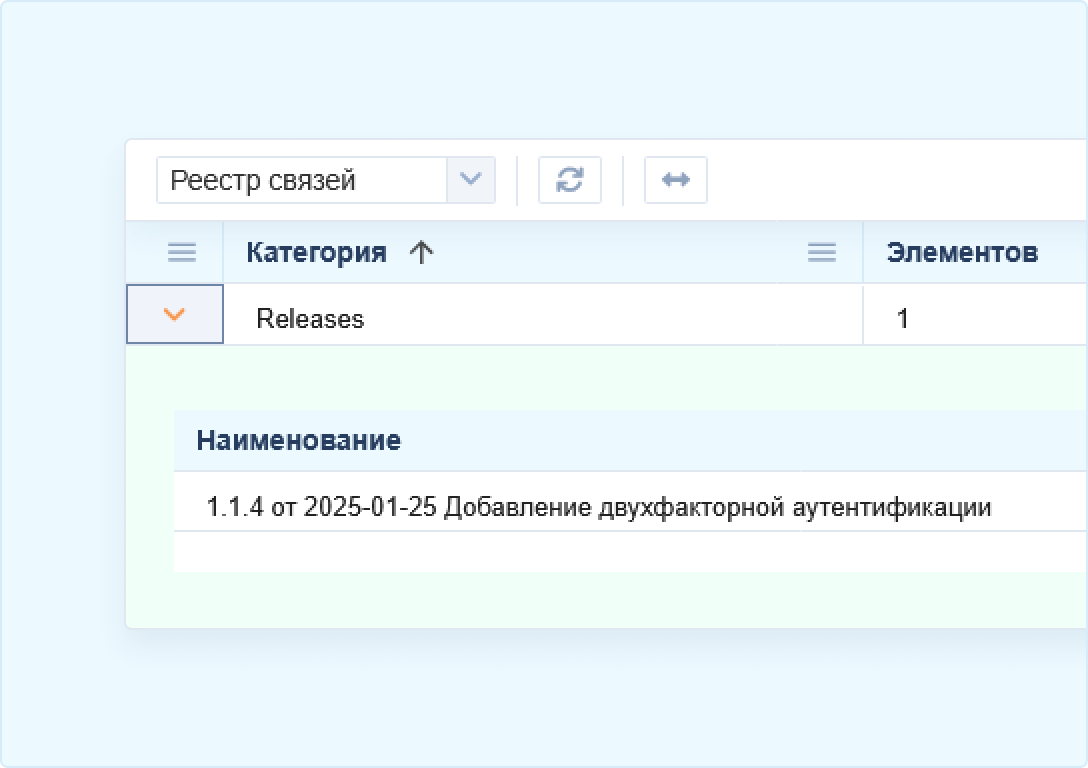
Task: Collapse the Releases row with the orange chevron
Action: point(174,315)
